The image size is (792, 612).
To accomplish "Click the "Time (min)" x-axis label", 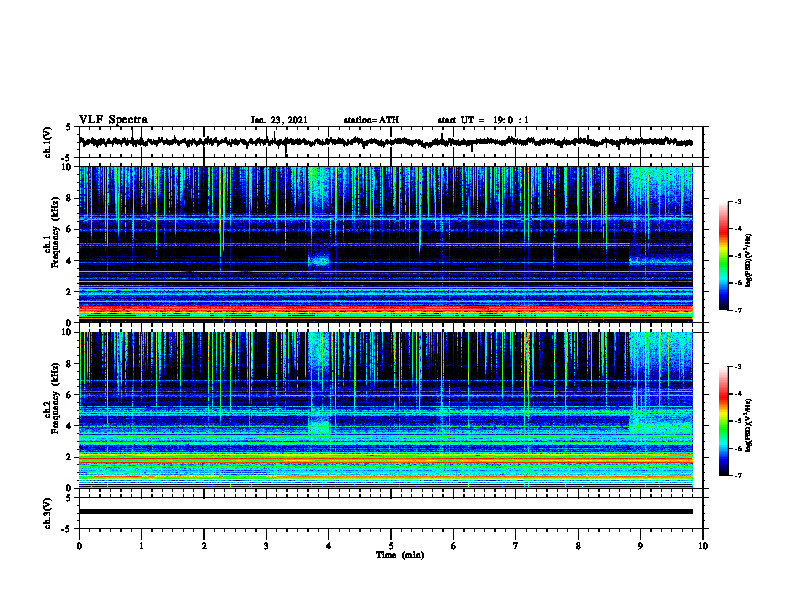I will [x=400, y=555].
